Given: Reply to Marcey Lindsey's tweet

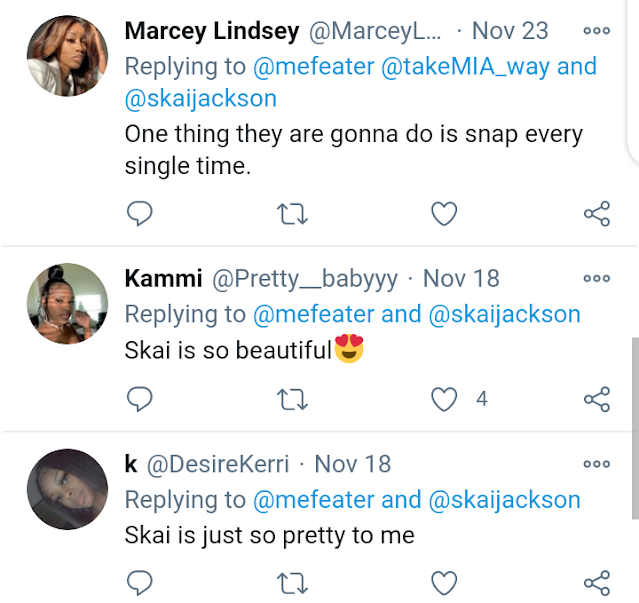Looking at the screenshot, I should pyautogui.click(x=141, y=213).
